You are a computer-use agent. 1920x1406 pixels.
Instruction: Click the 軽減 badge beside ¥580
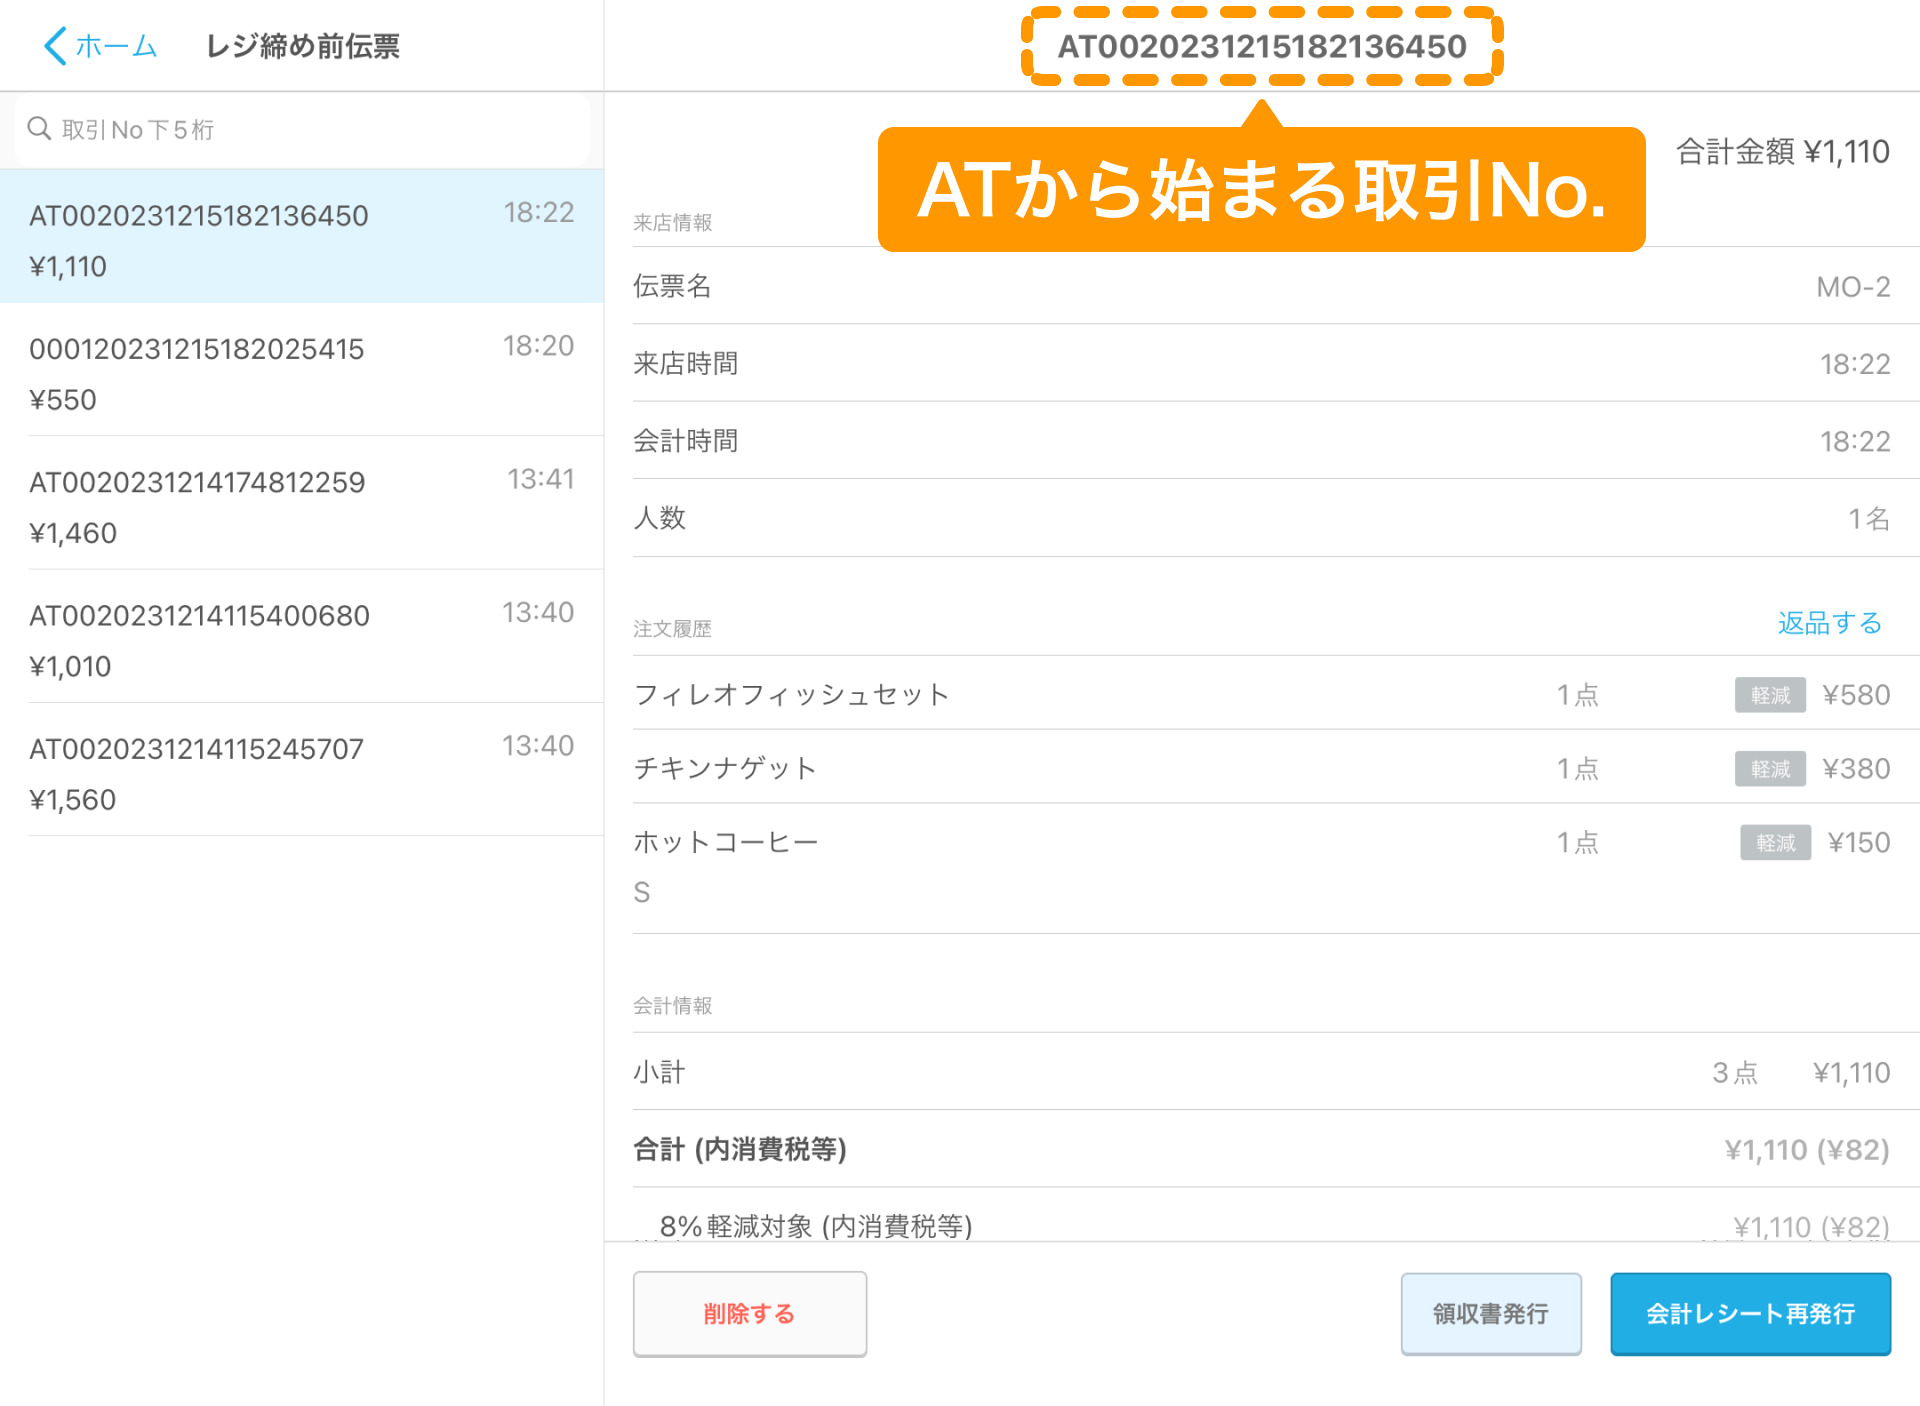(1770, 695)
